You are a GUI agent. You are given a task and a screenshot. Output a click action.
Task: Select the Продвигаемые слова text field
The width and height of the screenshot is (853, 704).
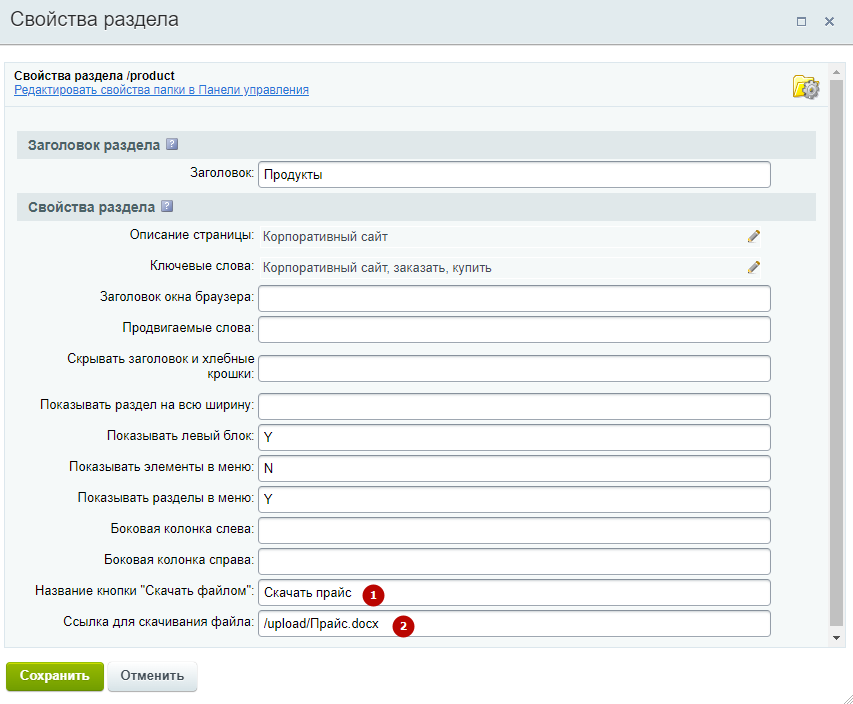pyautogui.click(x=514, y=330)
